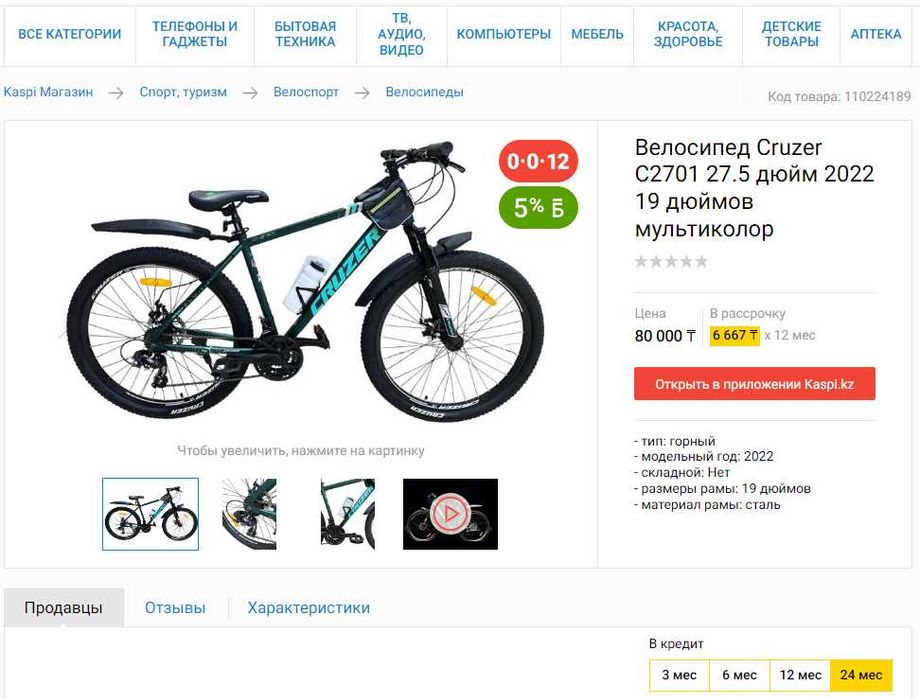Click Открыть в приложении Kaspi.kz button
Viewport: 920px width, 699px height.
click(755, 384)
